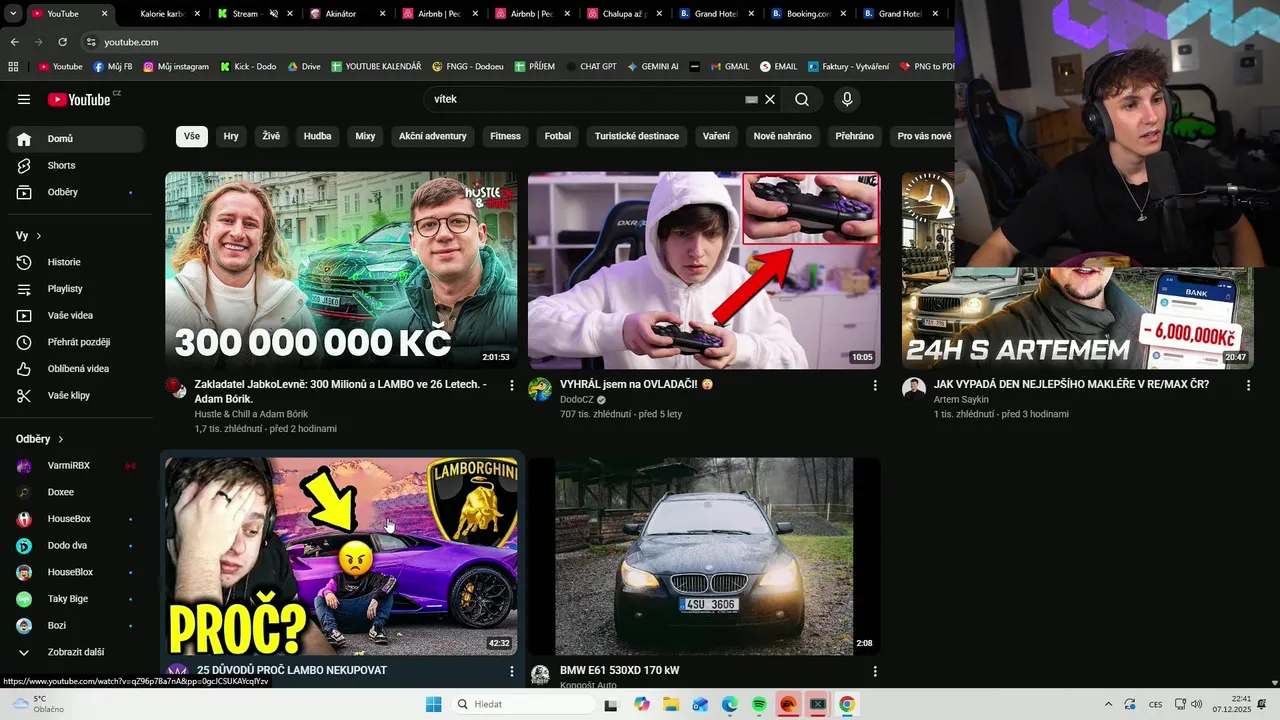Open Historie in the sidebar
Viewport: 1280px width, 720px height.
click(x=76, y=262)
